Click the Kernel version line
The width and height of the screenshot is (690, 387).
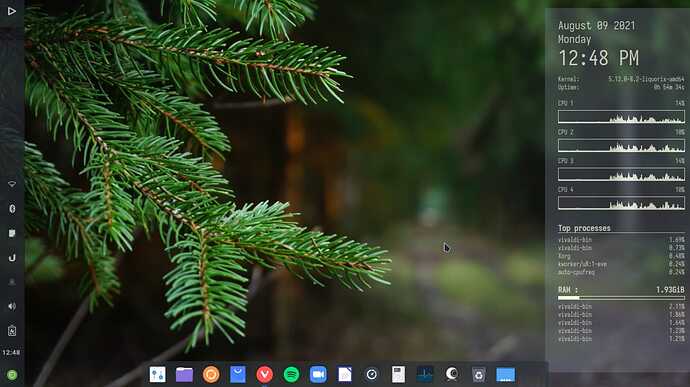[x=621, y=79]
